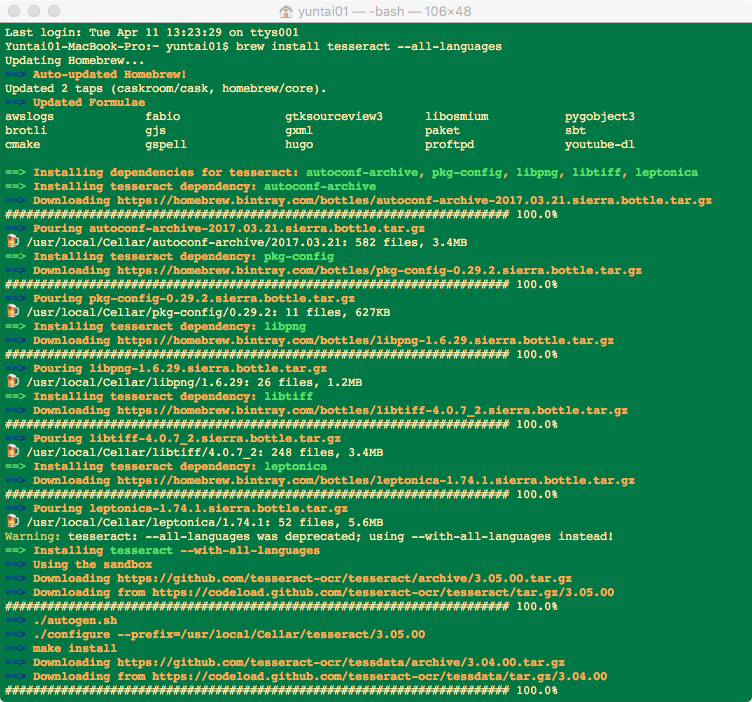Click '/usr/local/Cellar/leptonica/1.74.1: 52 files, 5.6MB'
The height and width of the screenshot is (702, 752).
pyautogui.click(x=205, y=523)
